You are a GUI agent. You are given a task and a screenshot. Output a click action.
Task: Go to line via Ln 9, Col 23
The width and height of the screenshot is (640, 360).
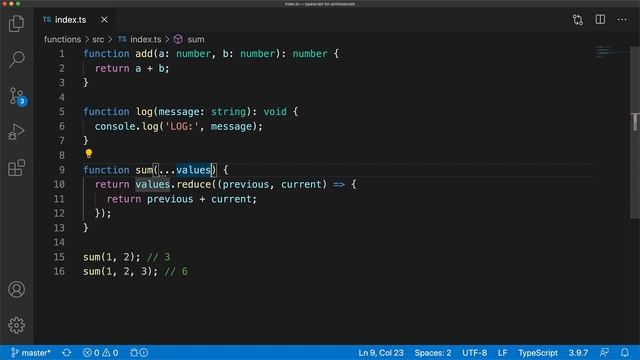point(381,353)
